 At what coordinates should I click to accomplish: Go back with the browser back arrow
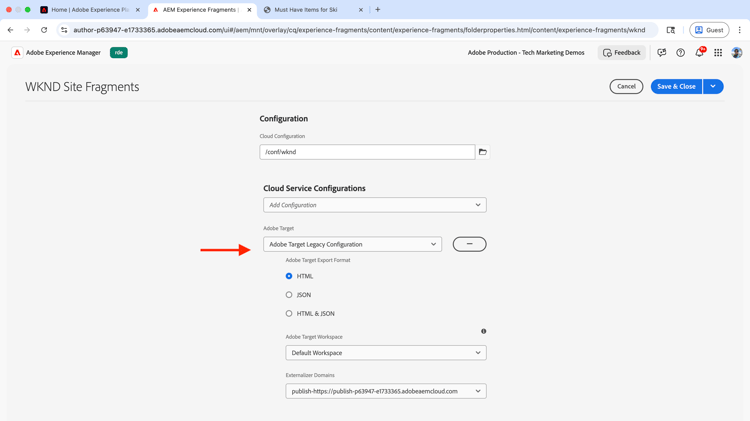click(x=11, y=30)
